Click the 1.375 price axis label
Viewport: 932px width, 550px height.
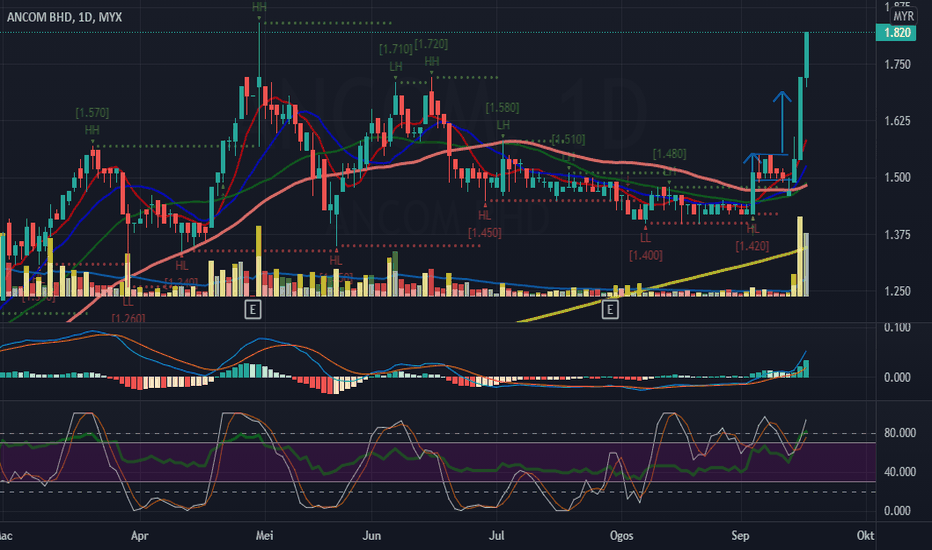click(x=897, y=235)
